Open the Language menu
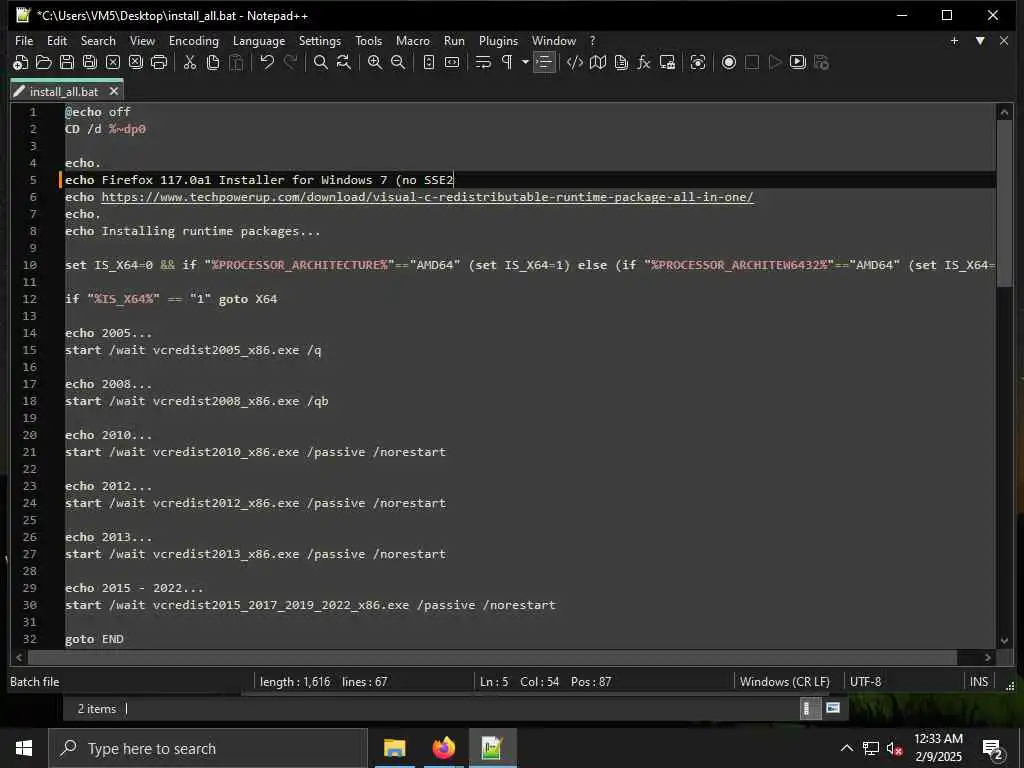The image size is (1024, 768). [259, 40]
